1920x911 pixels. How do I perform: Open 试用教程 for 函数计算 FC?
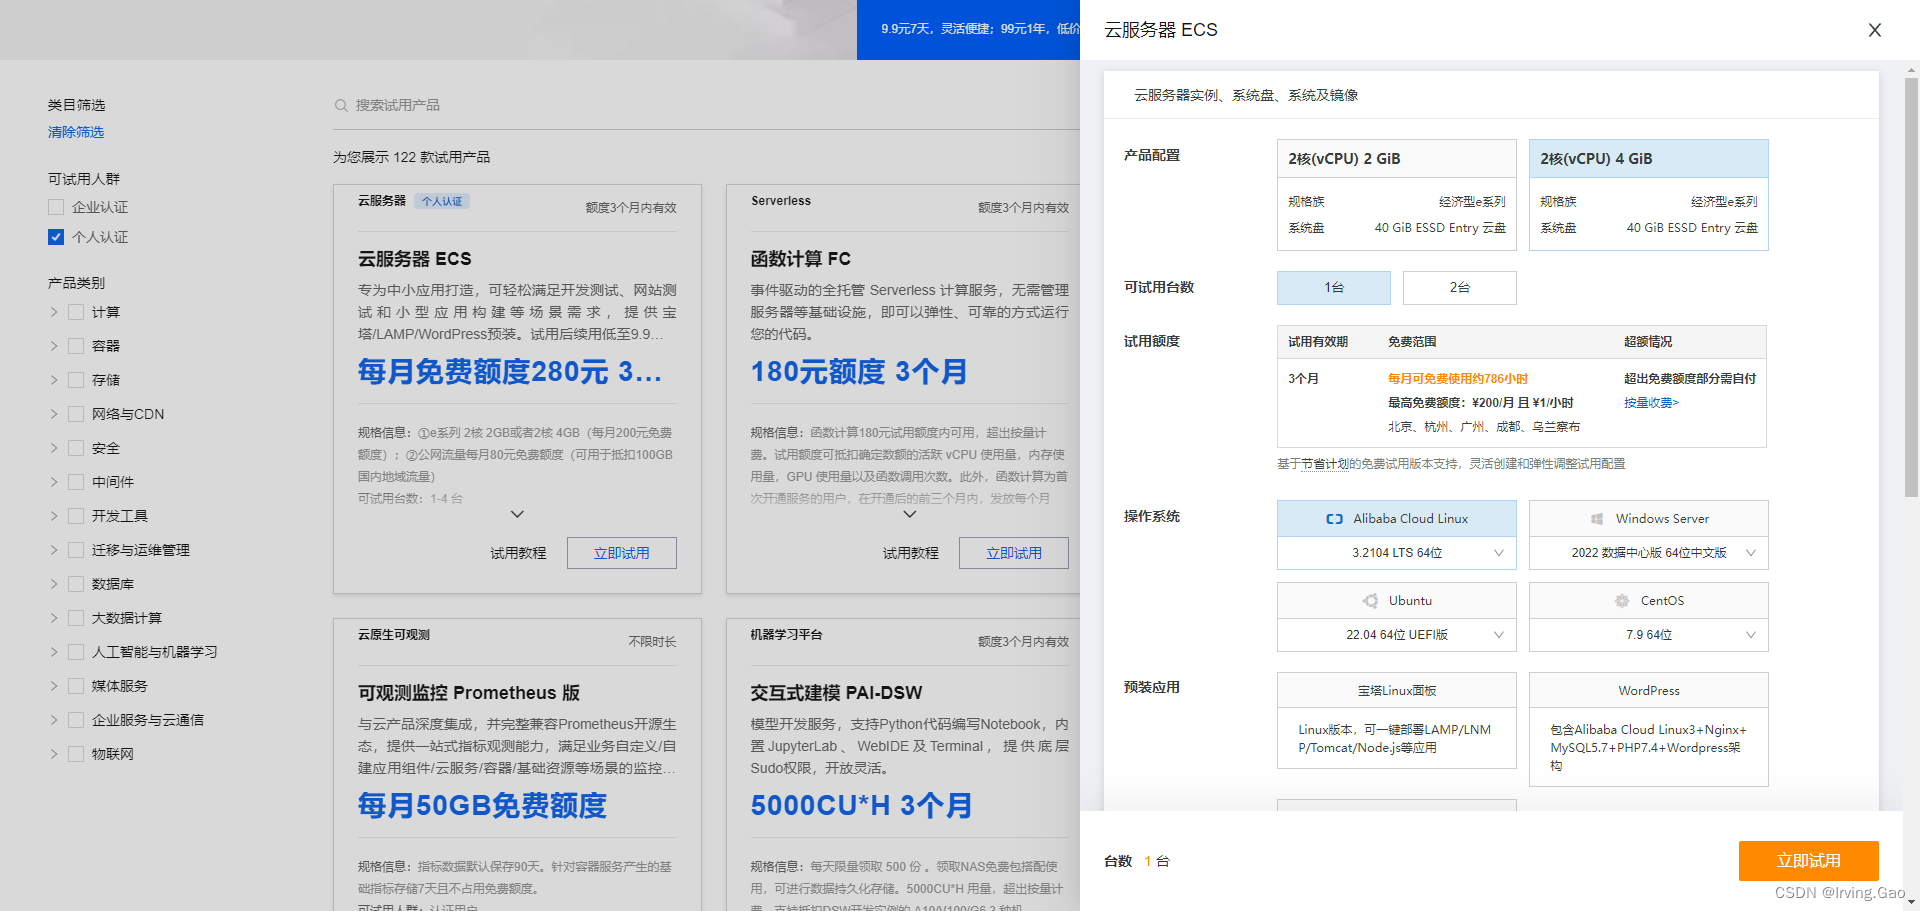[910, 553]
